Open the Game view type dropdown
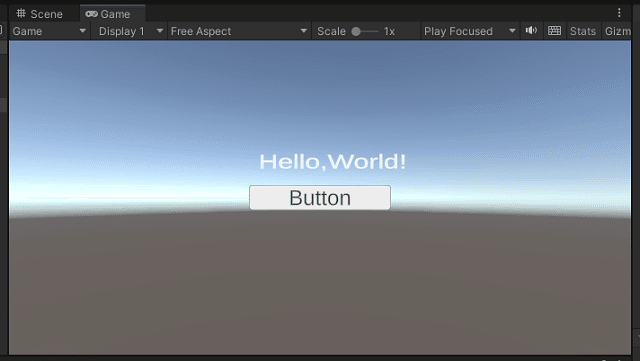This screenshot has height=361, width=640. [49, 31]
